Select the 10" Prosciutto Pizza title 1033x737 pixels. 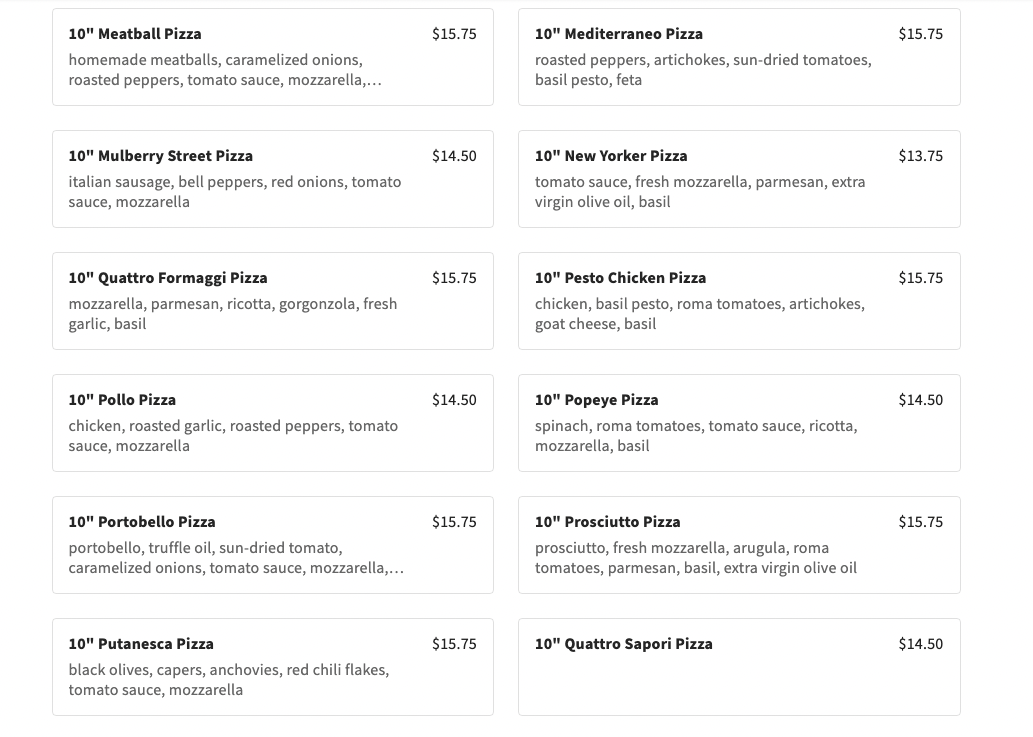(607, 522)
